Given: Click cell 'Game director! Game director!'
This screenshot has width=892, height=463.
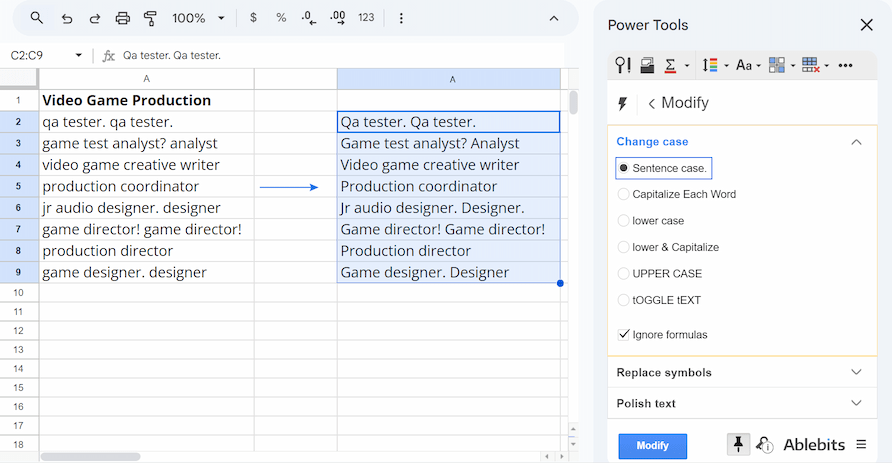Looking at the screenshot, I should (448, 230).
